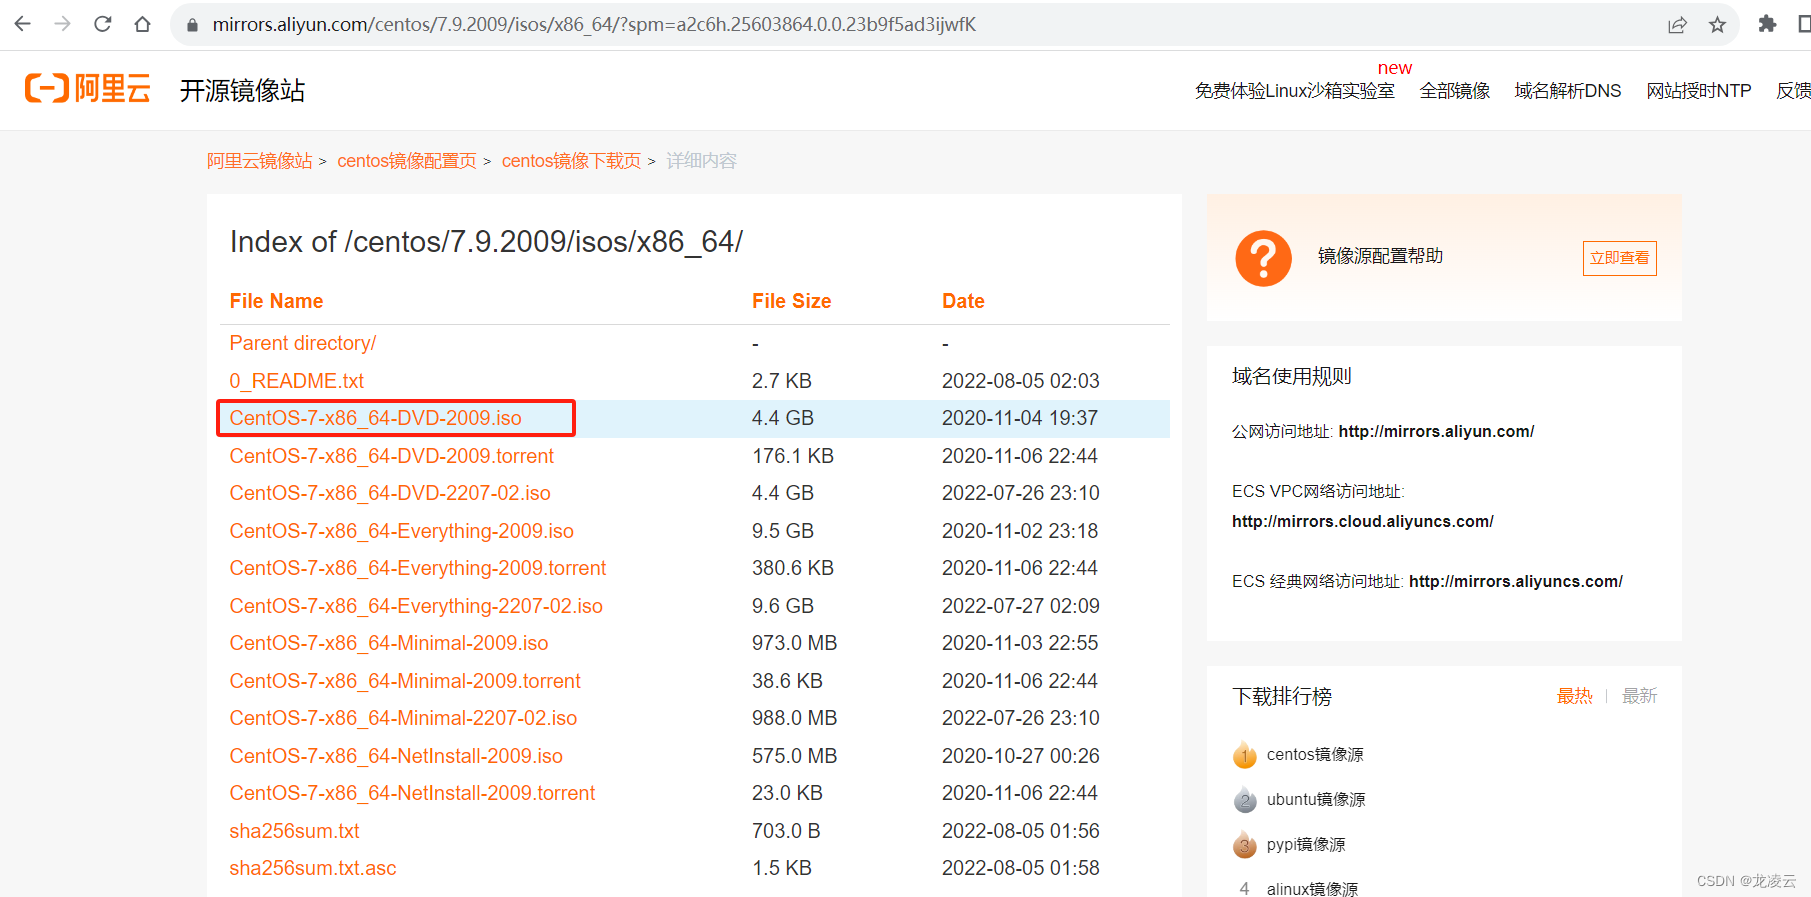Click the silver rank 2 medal icon
The height and width of the screenshot is (897, 1811).
coord(1244,799)
